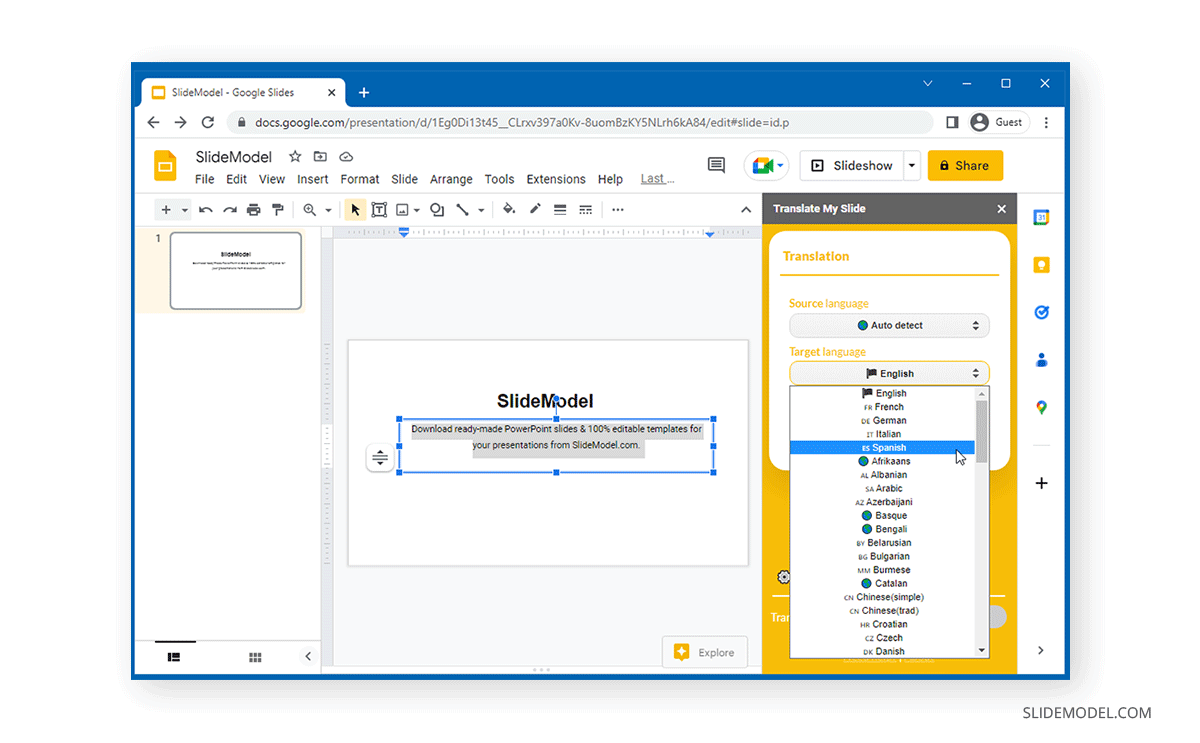Viewport: 1200px width, 743px height.
Task: Open the Extensions menu
Action: click(x=556, y=180)
